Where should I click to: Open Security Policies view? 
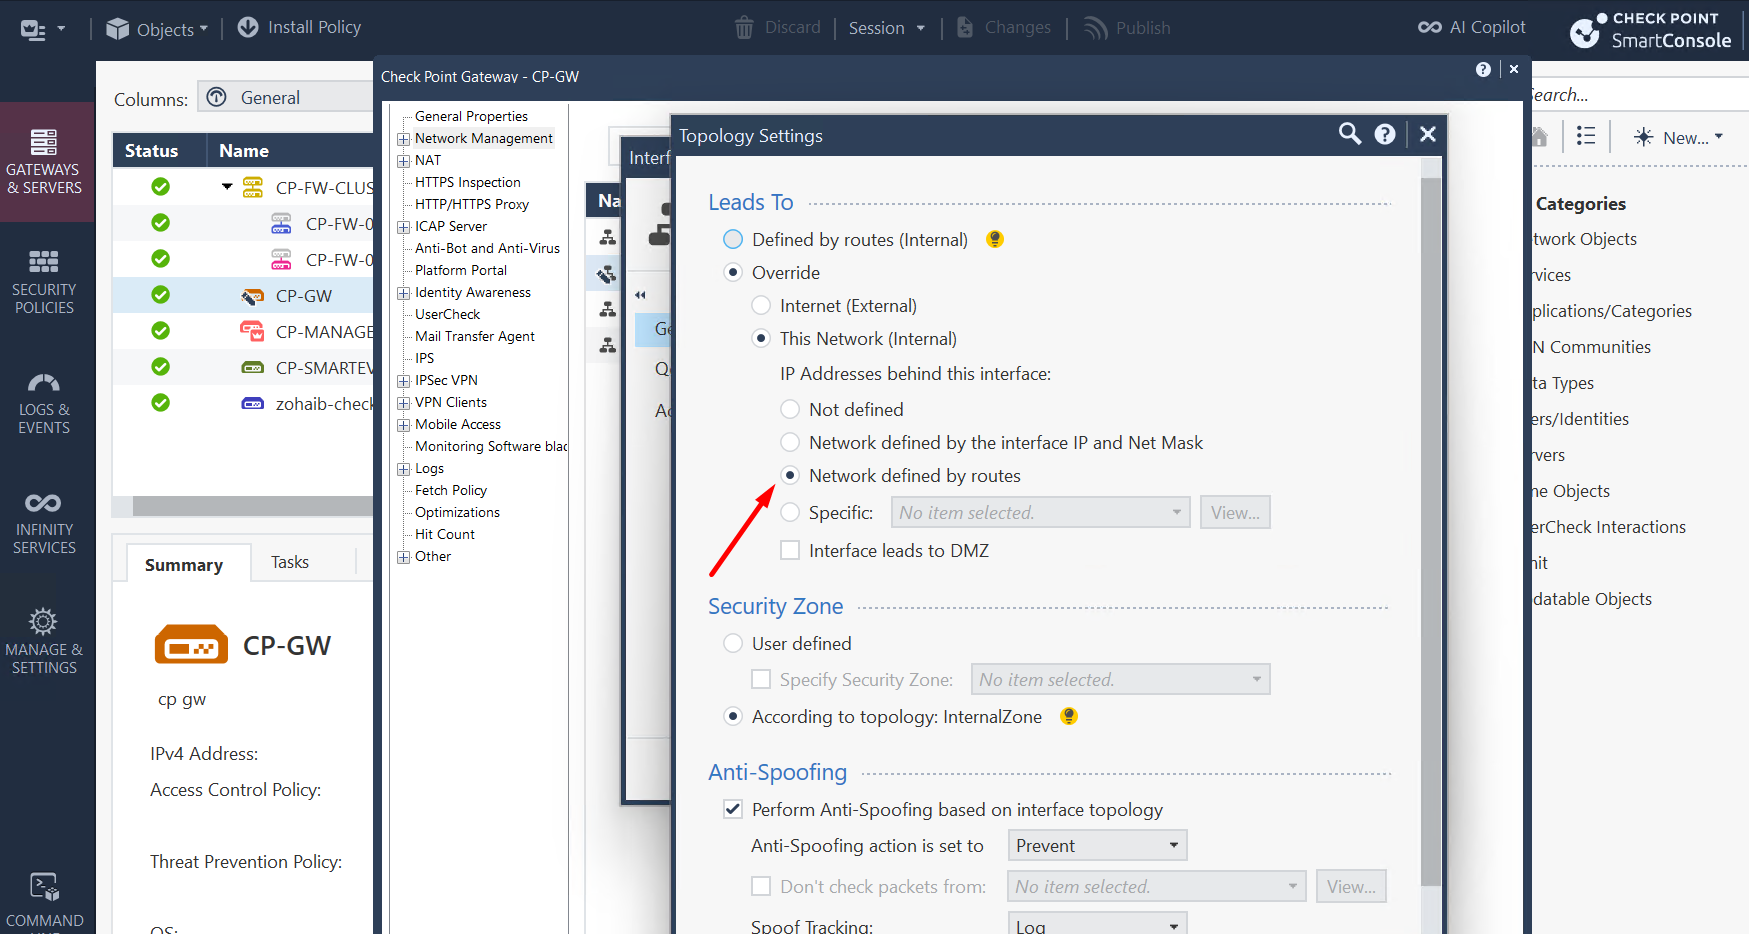click(x=45, y=281)
